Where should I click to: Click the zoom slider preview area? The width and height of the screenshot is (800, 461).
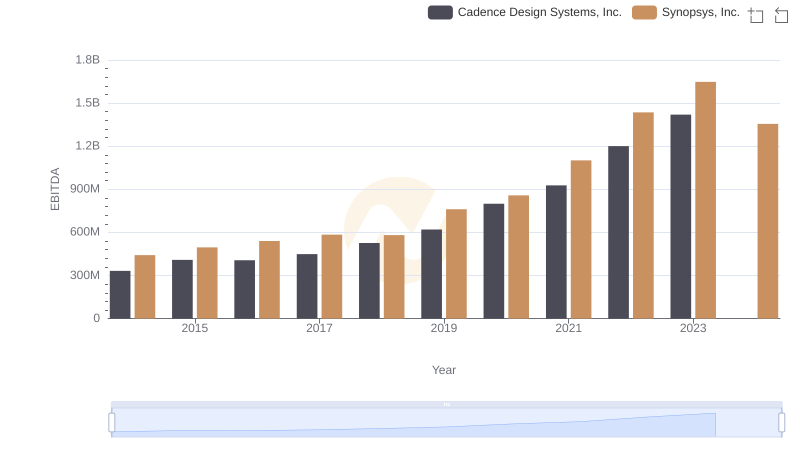coord(446,423)
